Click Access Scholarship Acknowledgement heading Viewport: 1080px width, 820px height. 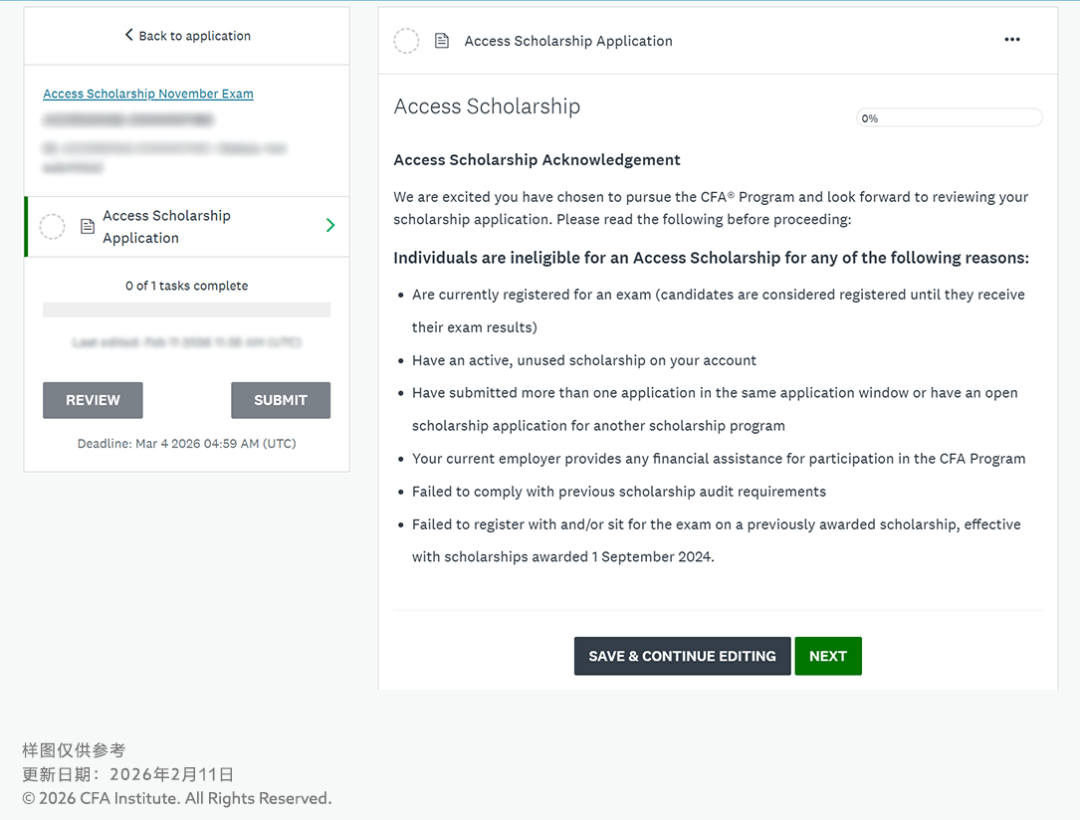click(x=537, y=160)
